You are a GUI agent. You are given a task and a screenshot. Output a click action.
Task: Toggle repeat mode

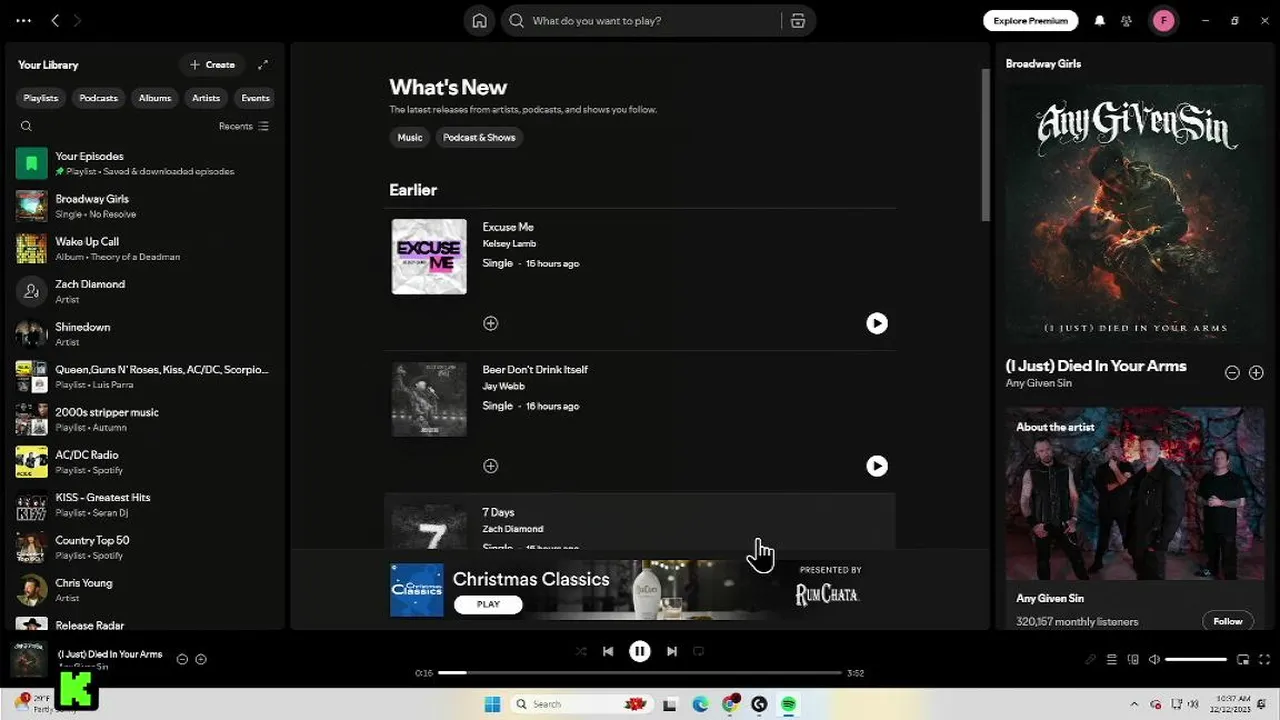pos(699,651)
